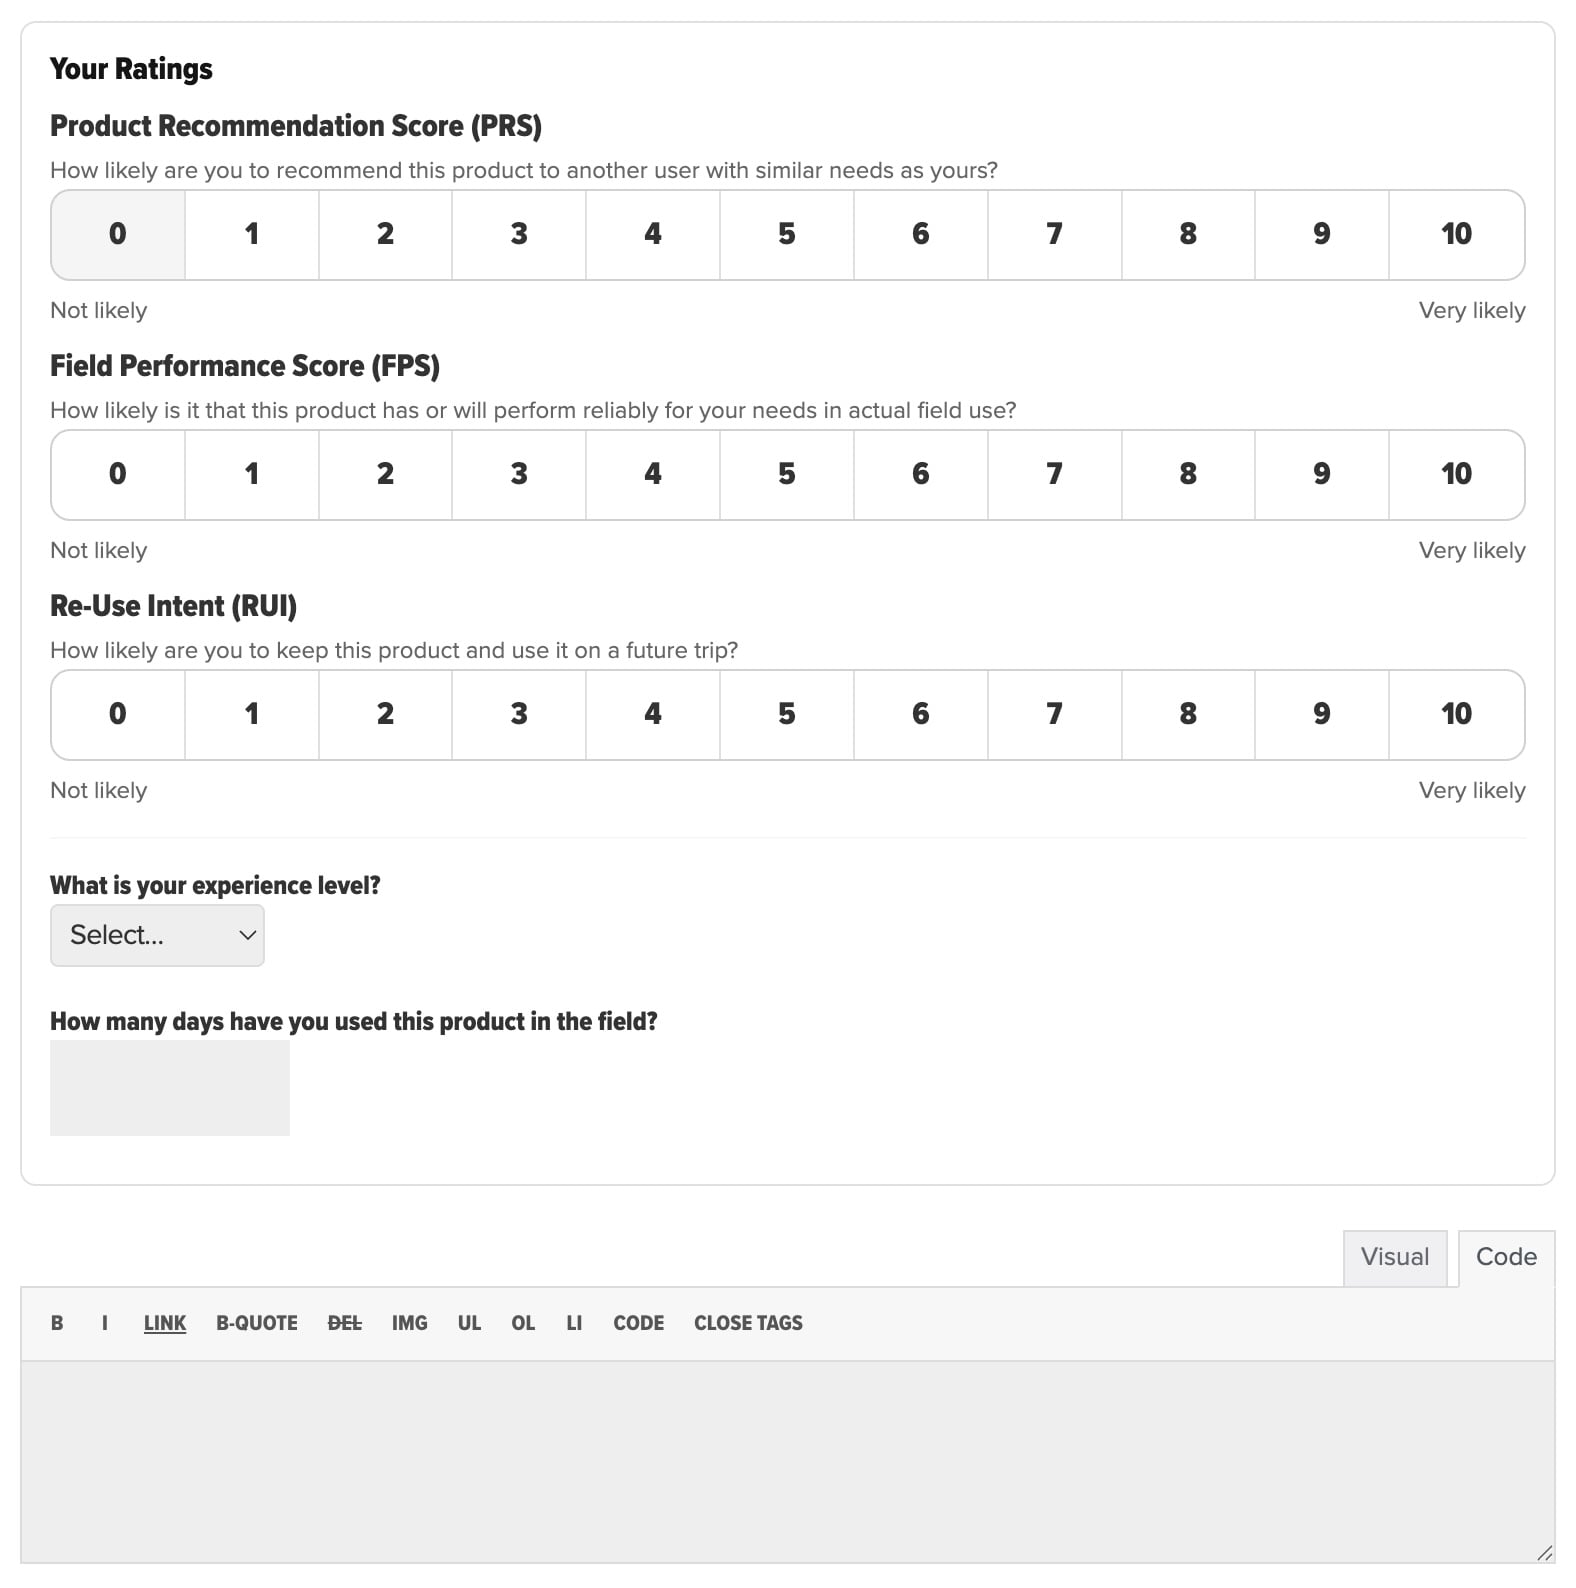
Task: Insert an image with IMG
Action: point(409,1322)
